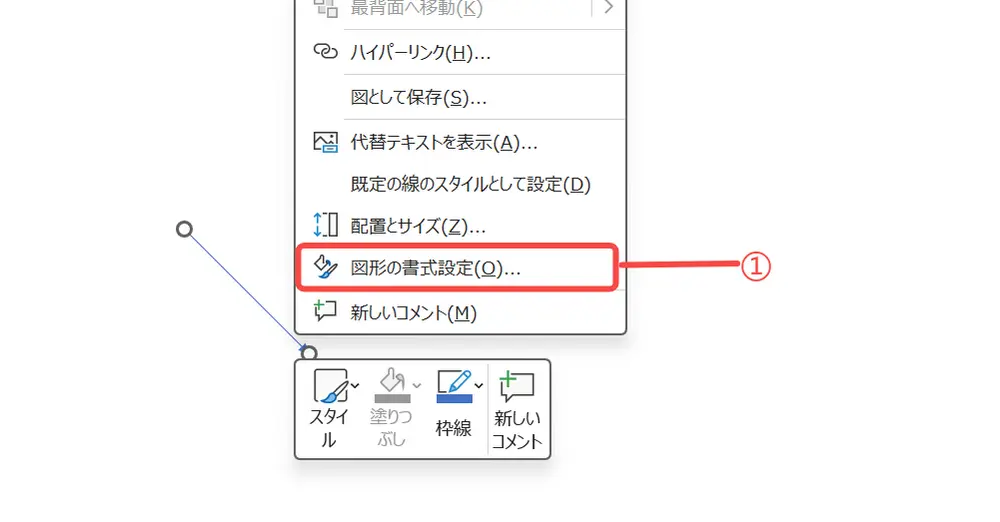1000x522 pixels.
Task: Click 既定の線のスタイルとして設定(D)
Action: coord(460,184)
